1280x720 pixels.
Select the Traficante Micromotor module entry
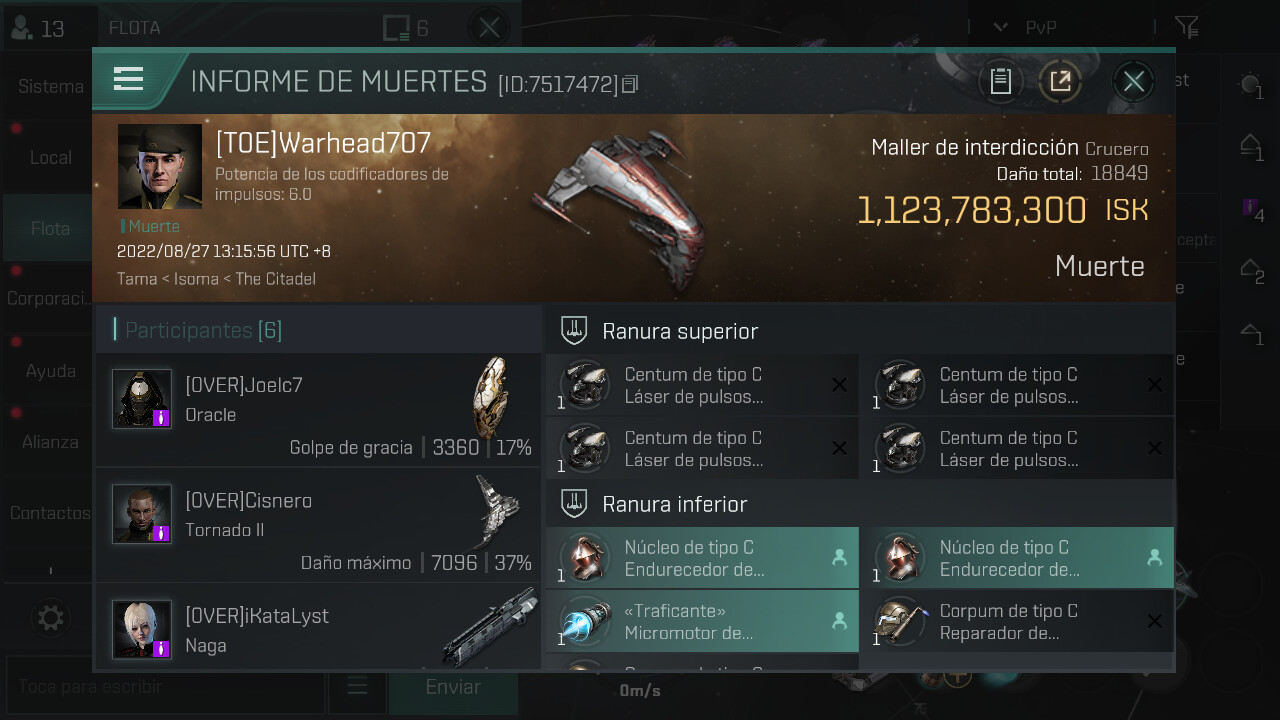[x=702, y=621]
